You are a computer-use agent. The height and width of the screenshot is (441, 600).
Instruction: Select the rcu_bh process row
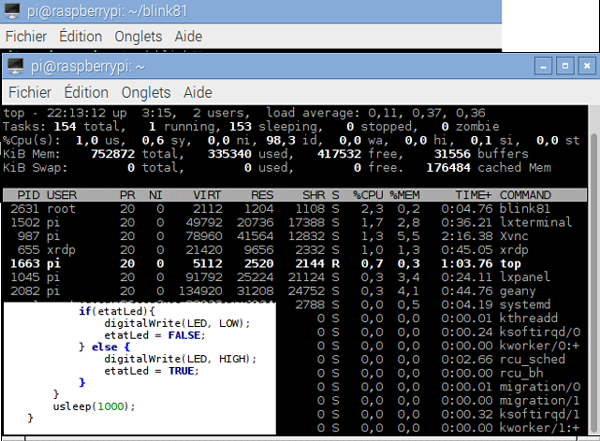(432, 373)
